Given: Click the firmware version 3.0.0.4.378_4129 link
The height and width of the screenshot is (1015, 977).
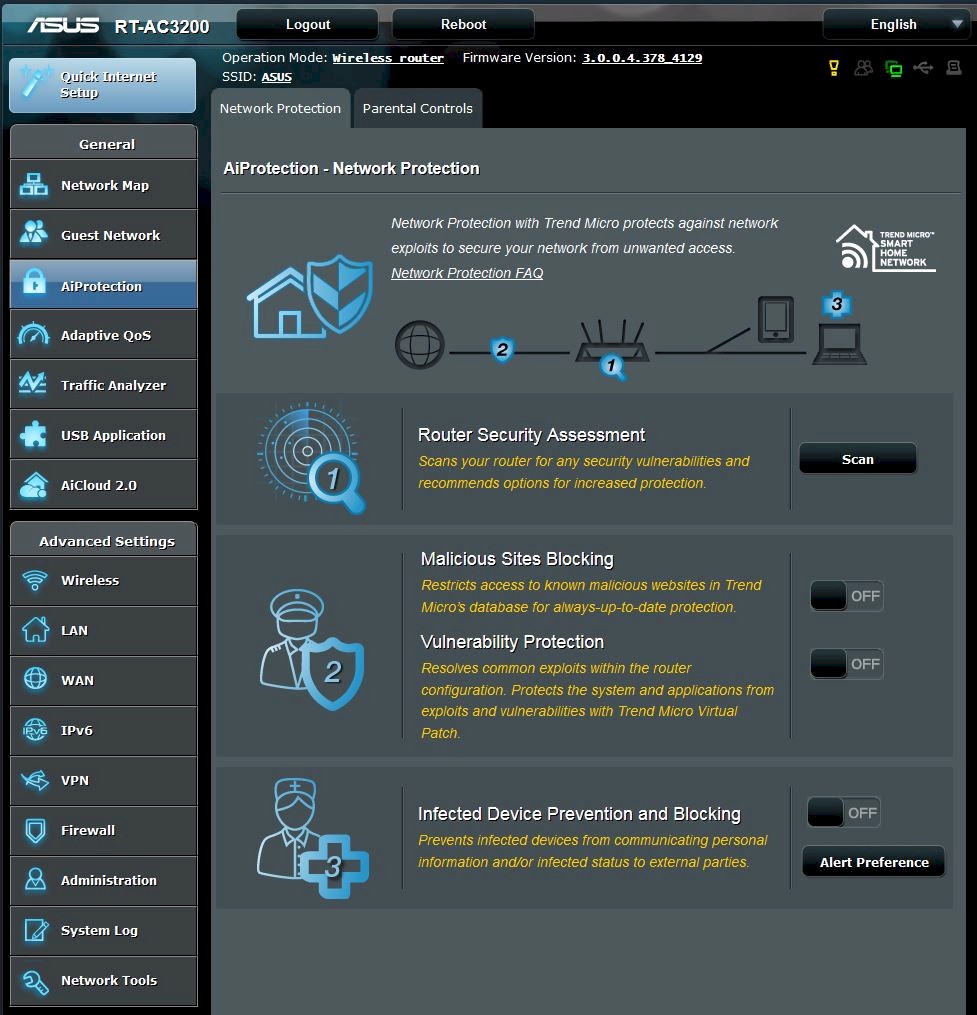Looking at the screenshot, I should [642, 58].
